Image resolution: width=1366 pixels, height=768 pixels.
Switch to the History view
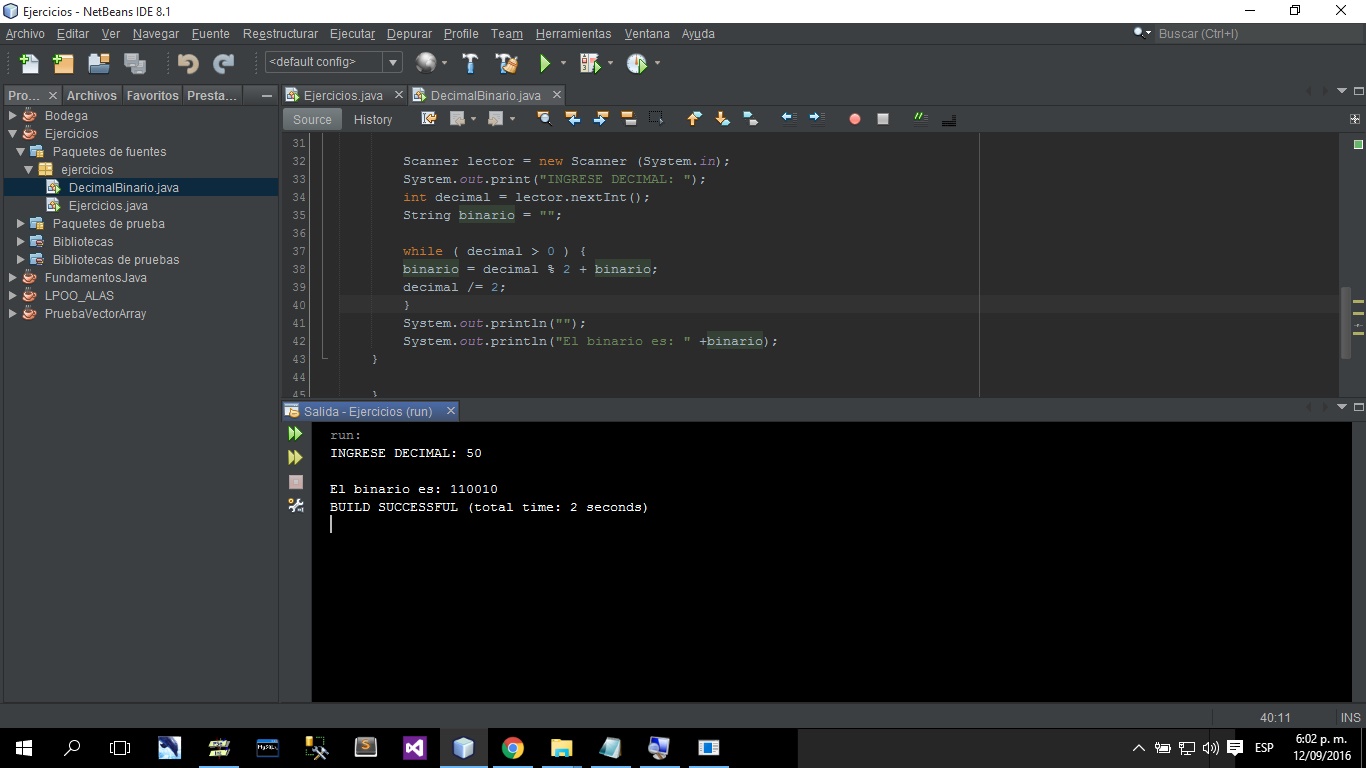pos(372,119)
